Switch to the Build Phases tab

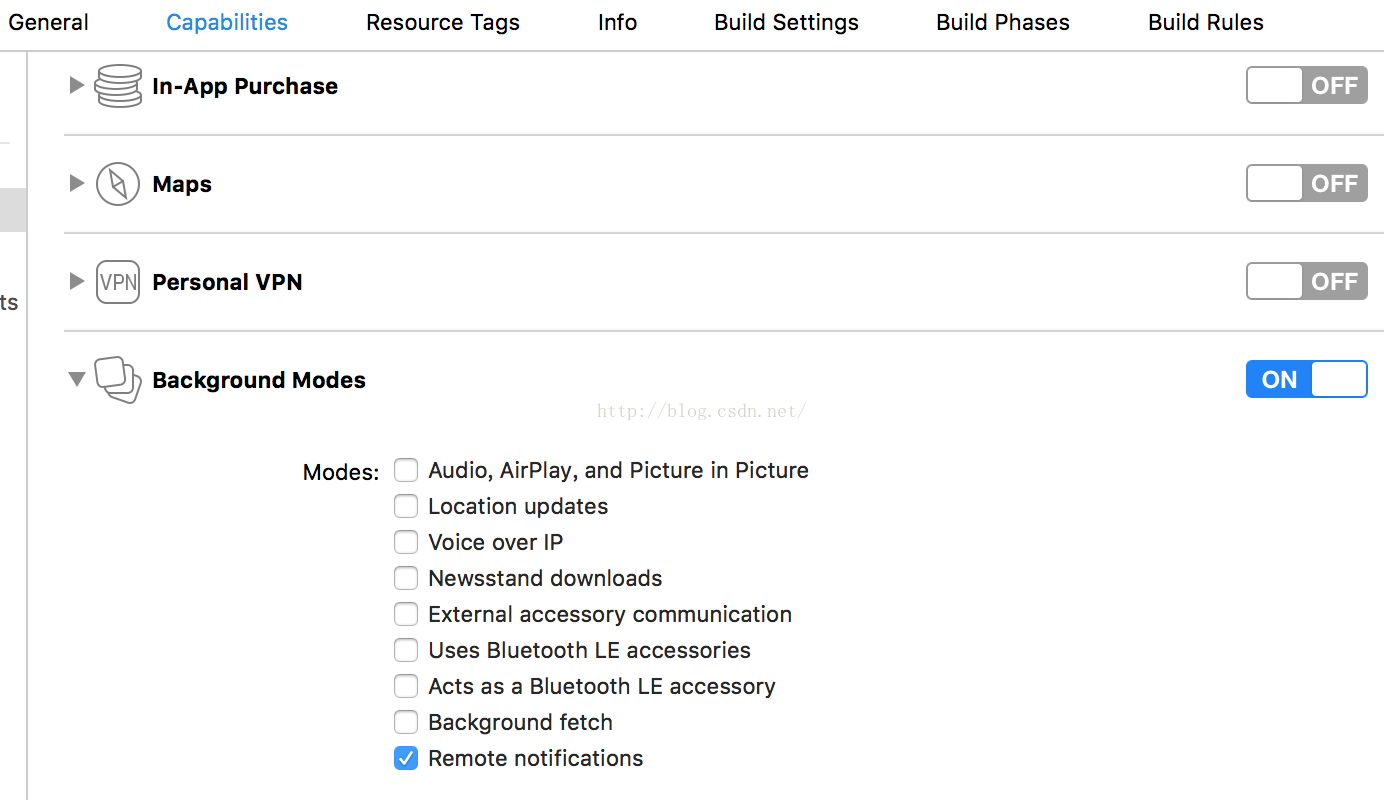[x=1003, y=22]
